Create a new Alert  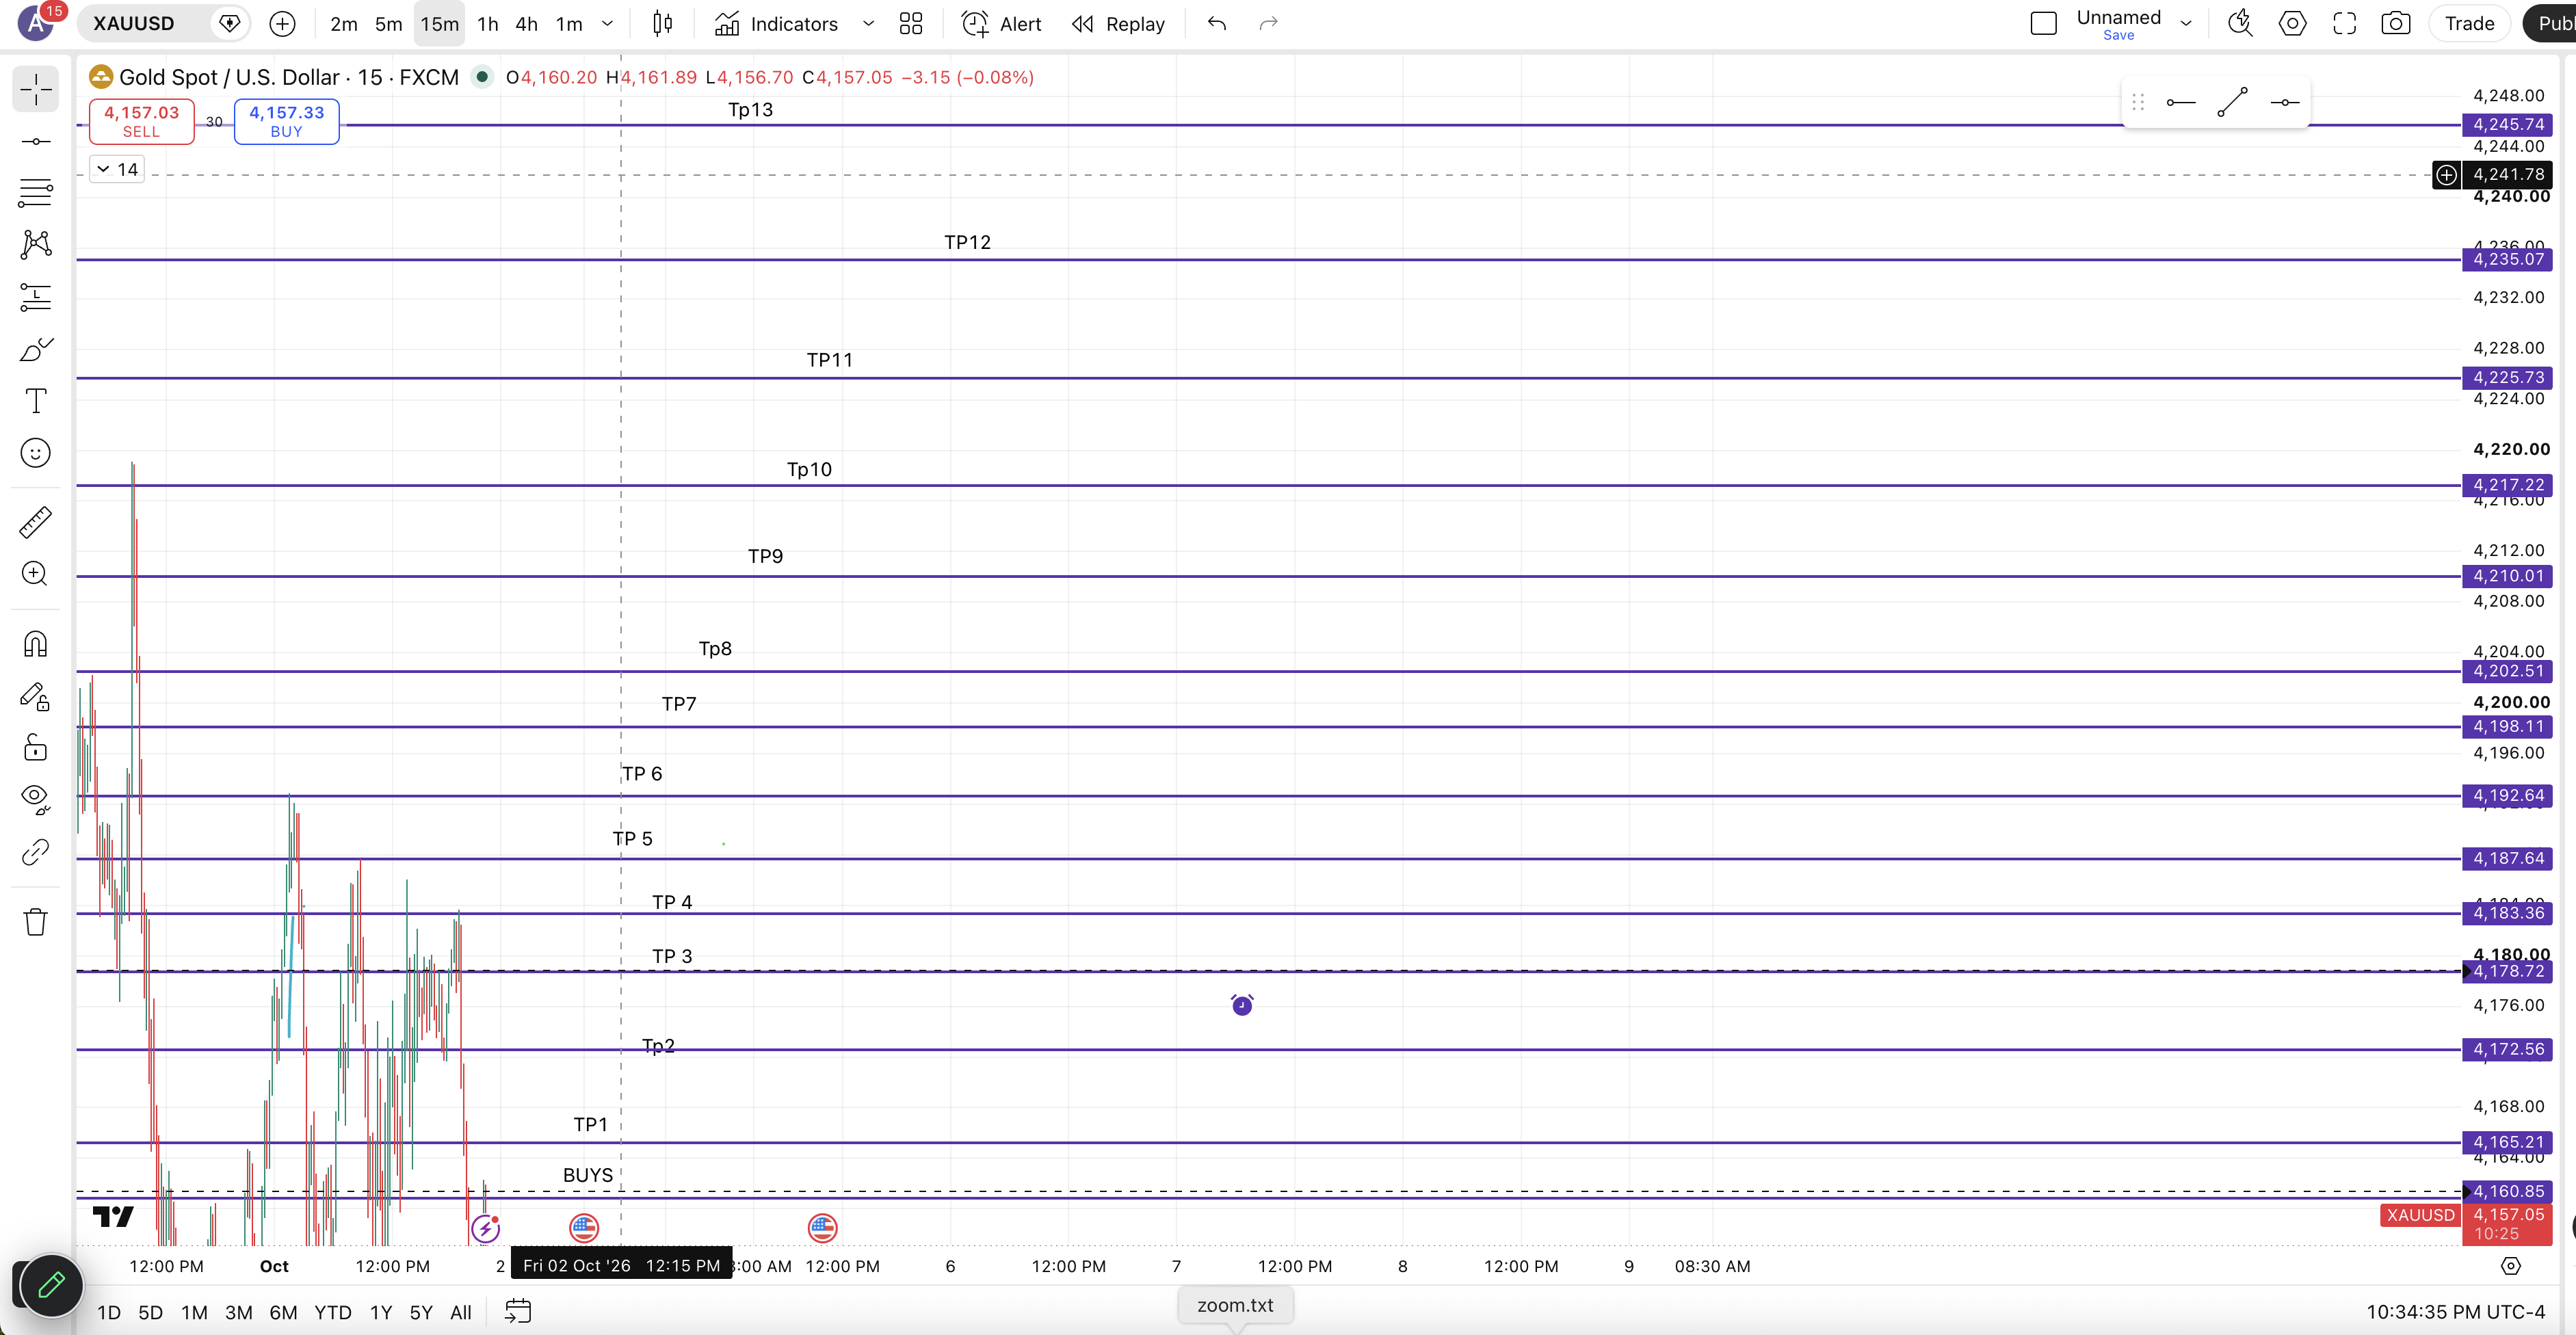(x=1001, y=23)
